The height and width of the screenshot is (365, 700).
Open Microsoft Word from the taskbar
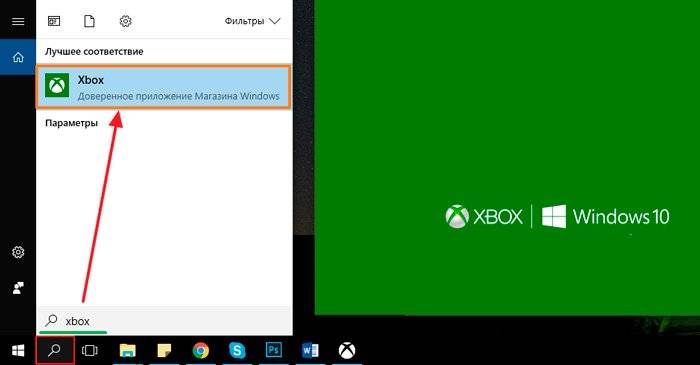(310, 350)
